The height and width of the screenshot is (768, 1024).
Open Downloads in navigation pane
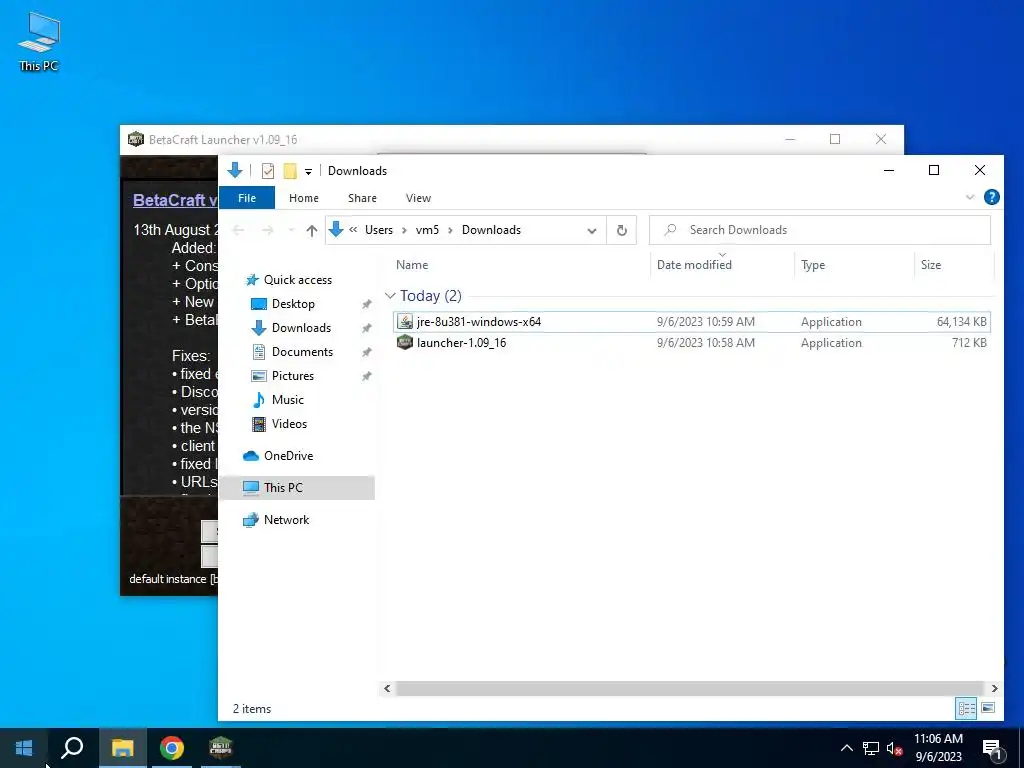click(x=301, y=328)
